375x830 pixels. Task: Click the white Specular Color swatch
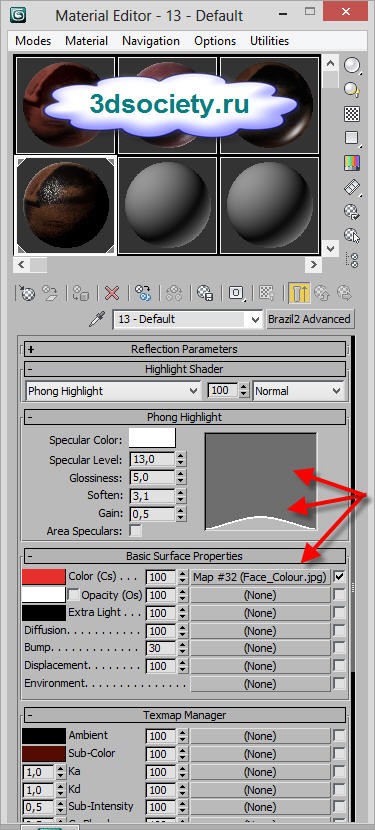point(153,439)
